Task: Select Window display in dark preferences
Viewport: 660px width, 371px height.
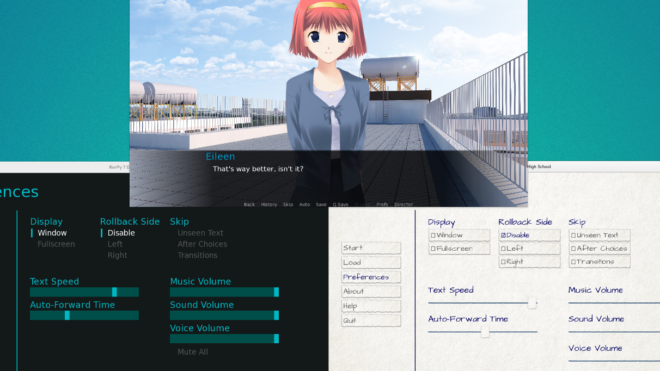Action: (52, 233)
